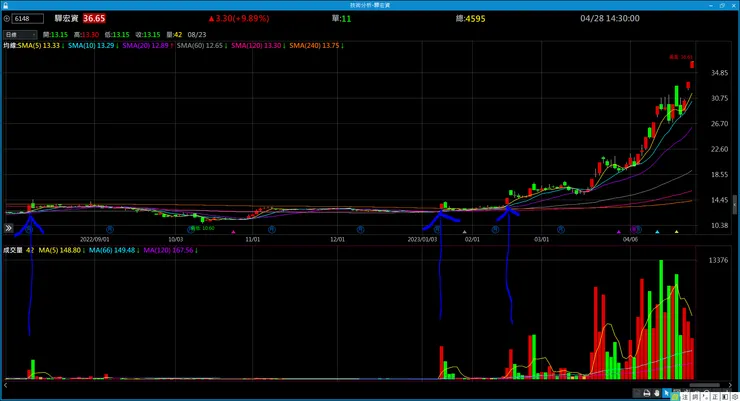Screen dimensions: 740x401
Task: Click the 注 input method button
Action: point(685,397)
